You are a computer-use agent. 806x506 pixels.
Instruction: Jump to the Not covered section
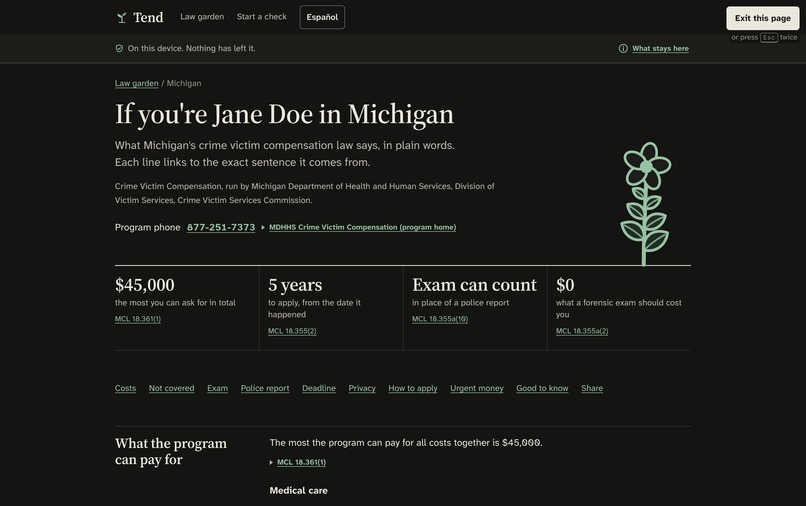(x=172, y=388)
